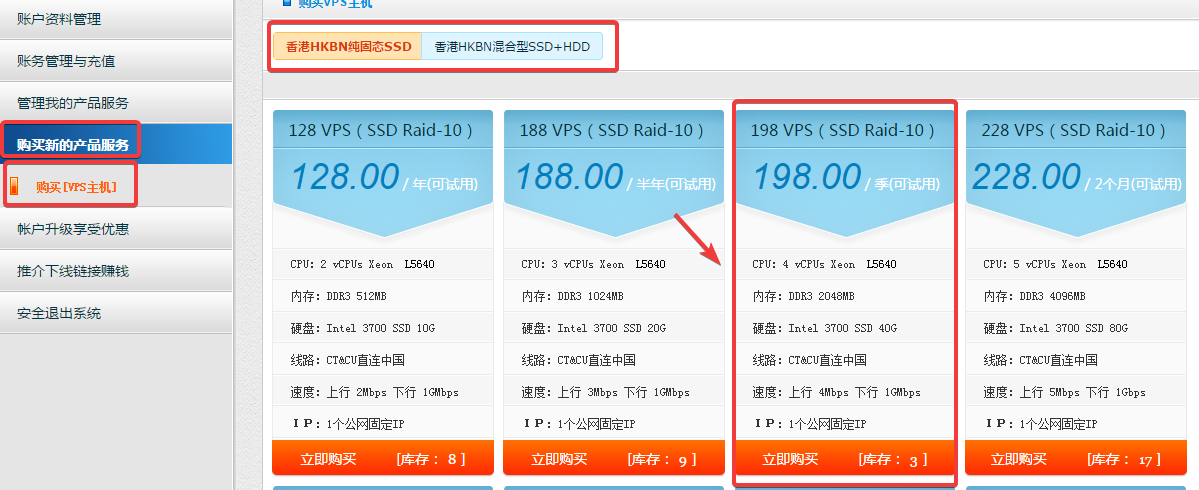This screenshot has height=490, width=1199.
Task: Click the 188 VPS ( SSD Raid-10 ) card title
Action: [x=614, y=130]
